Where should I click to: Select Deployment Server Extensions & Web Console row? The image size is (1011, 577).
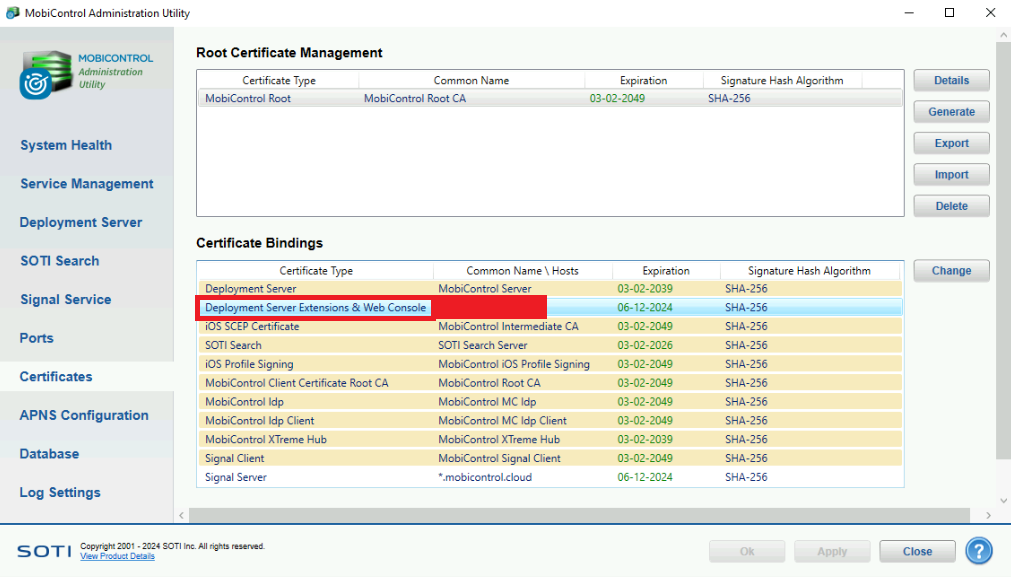tap(550, 308)
